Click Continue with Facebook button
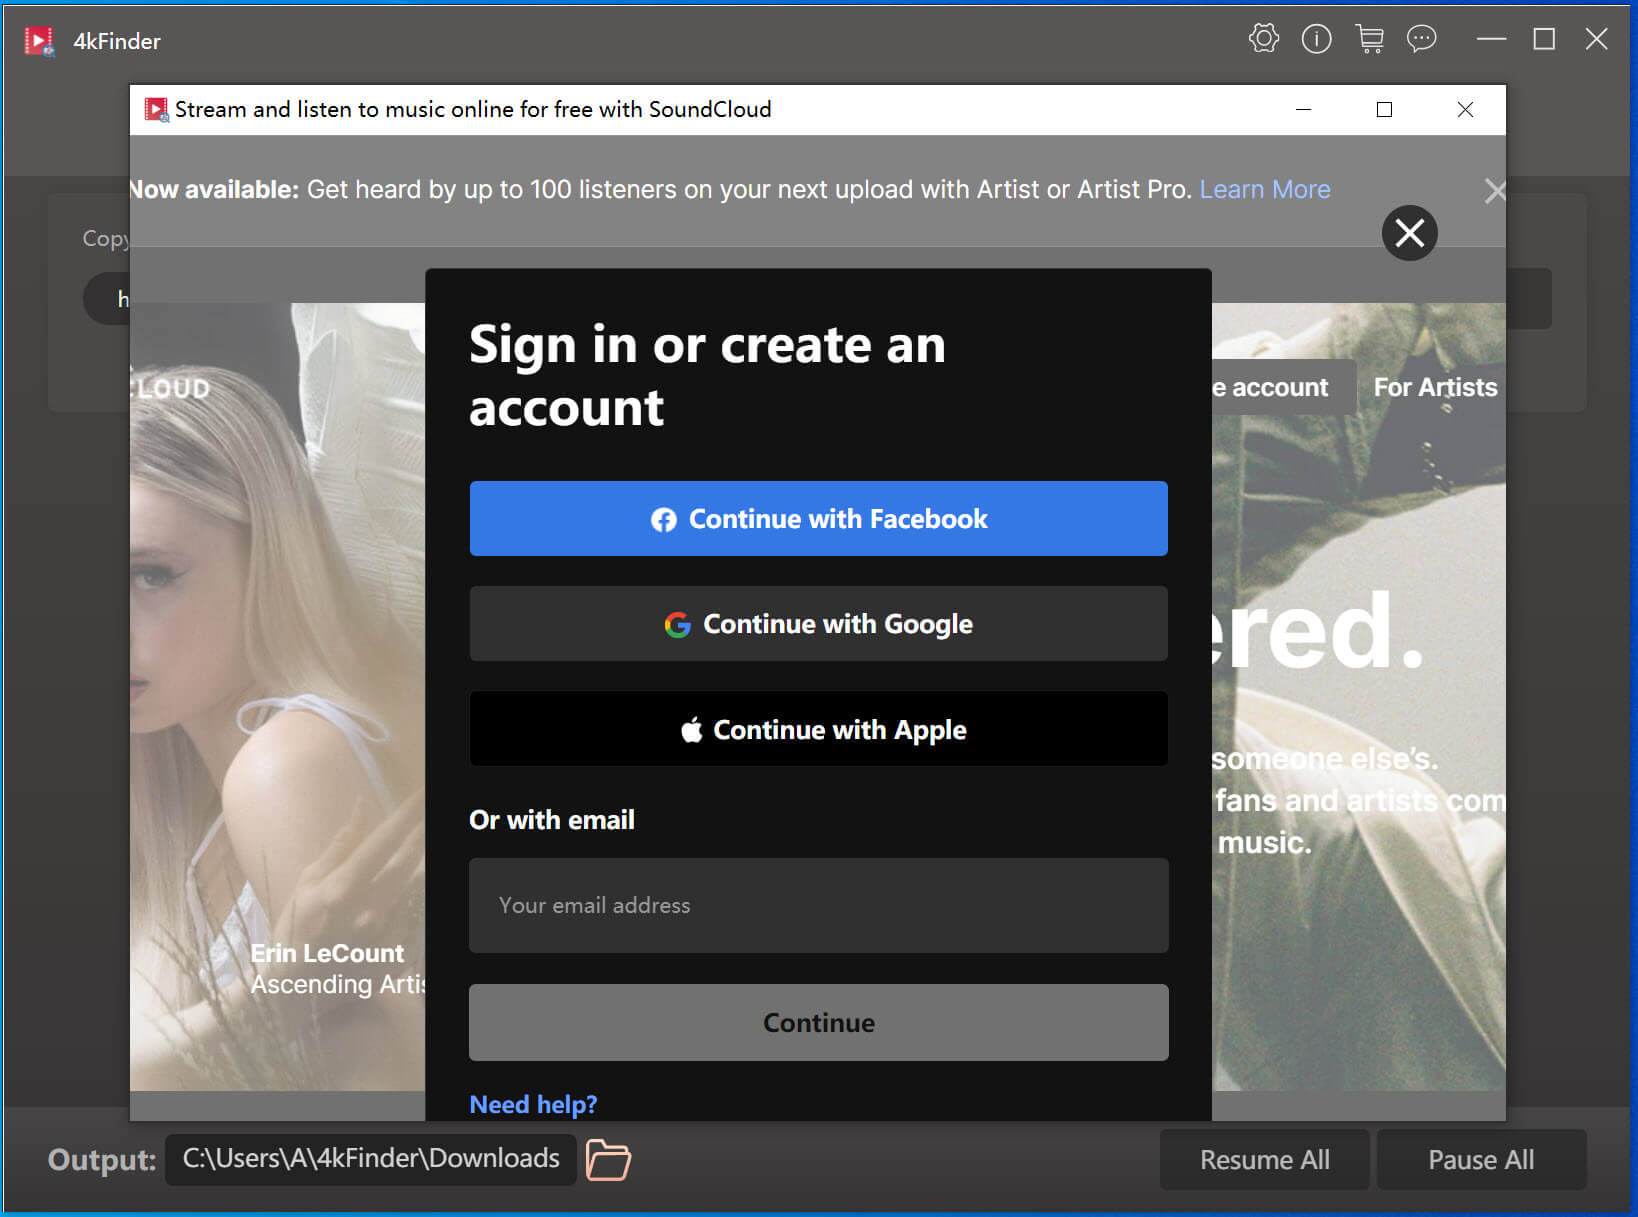Screen dimensions: 1638x1217 [x=818, y=519]
